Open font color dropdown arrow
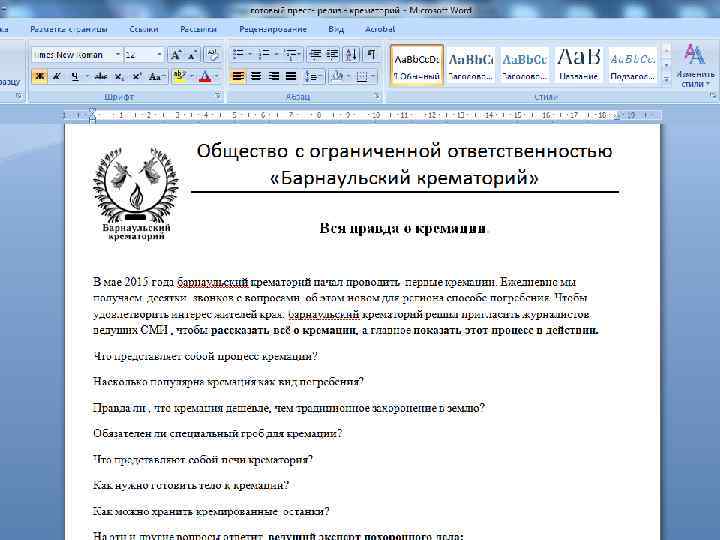Viewport: 720px width, 540px height. pos(217,76)
